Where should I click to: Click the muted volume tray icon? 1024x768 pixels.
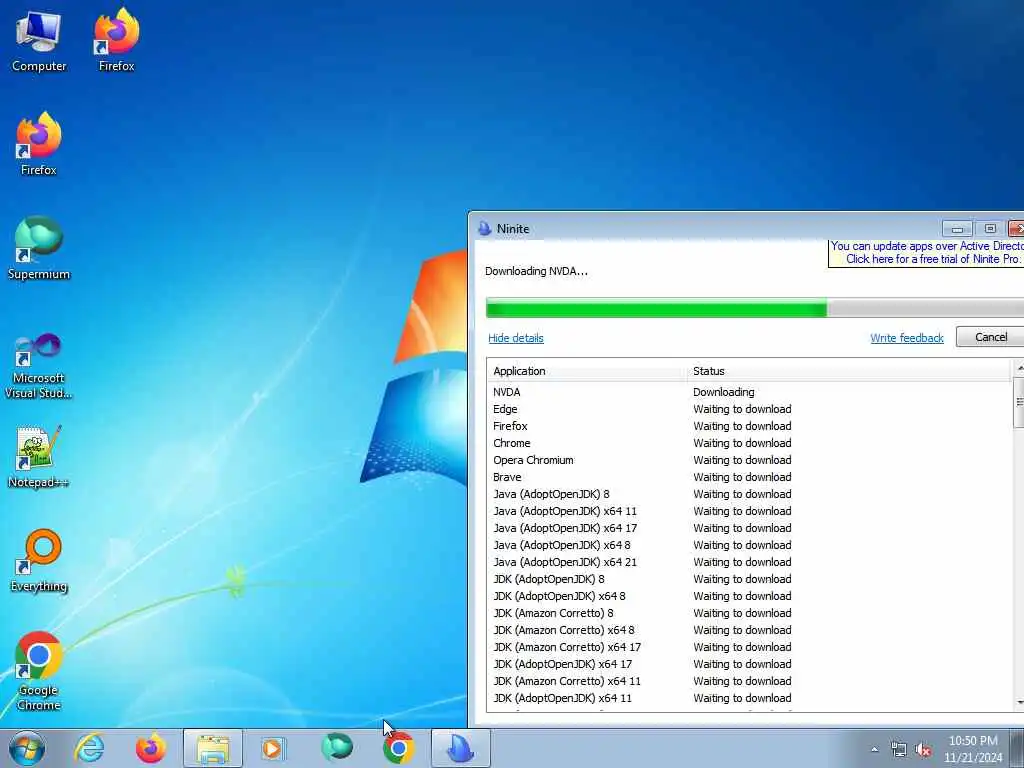(x=923, y=750)
